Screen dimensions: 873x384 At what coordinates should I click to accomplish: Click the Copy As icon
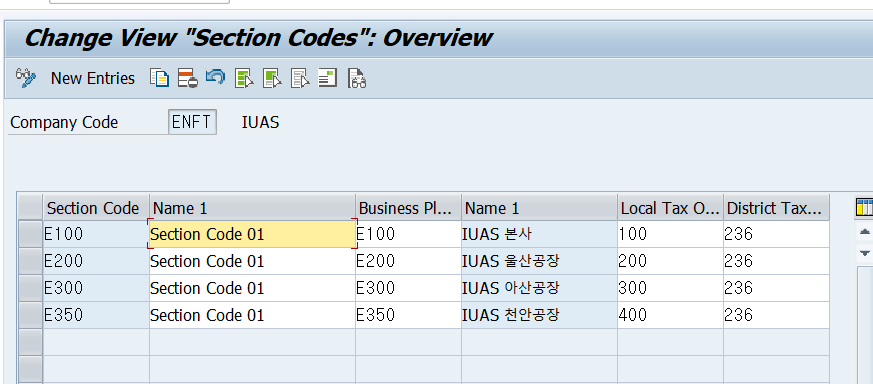(x=159, y=78)
